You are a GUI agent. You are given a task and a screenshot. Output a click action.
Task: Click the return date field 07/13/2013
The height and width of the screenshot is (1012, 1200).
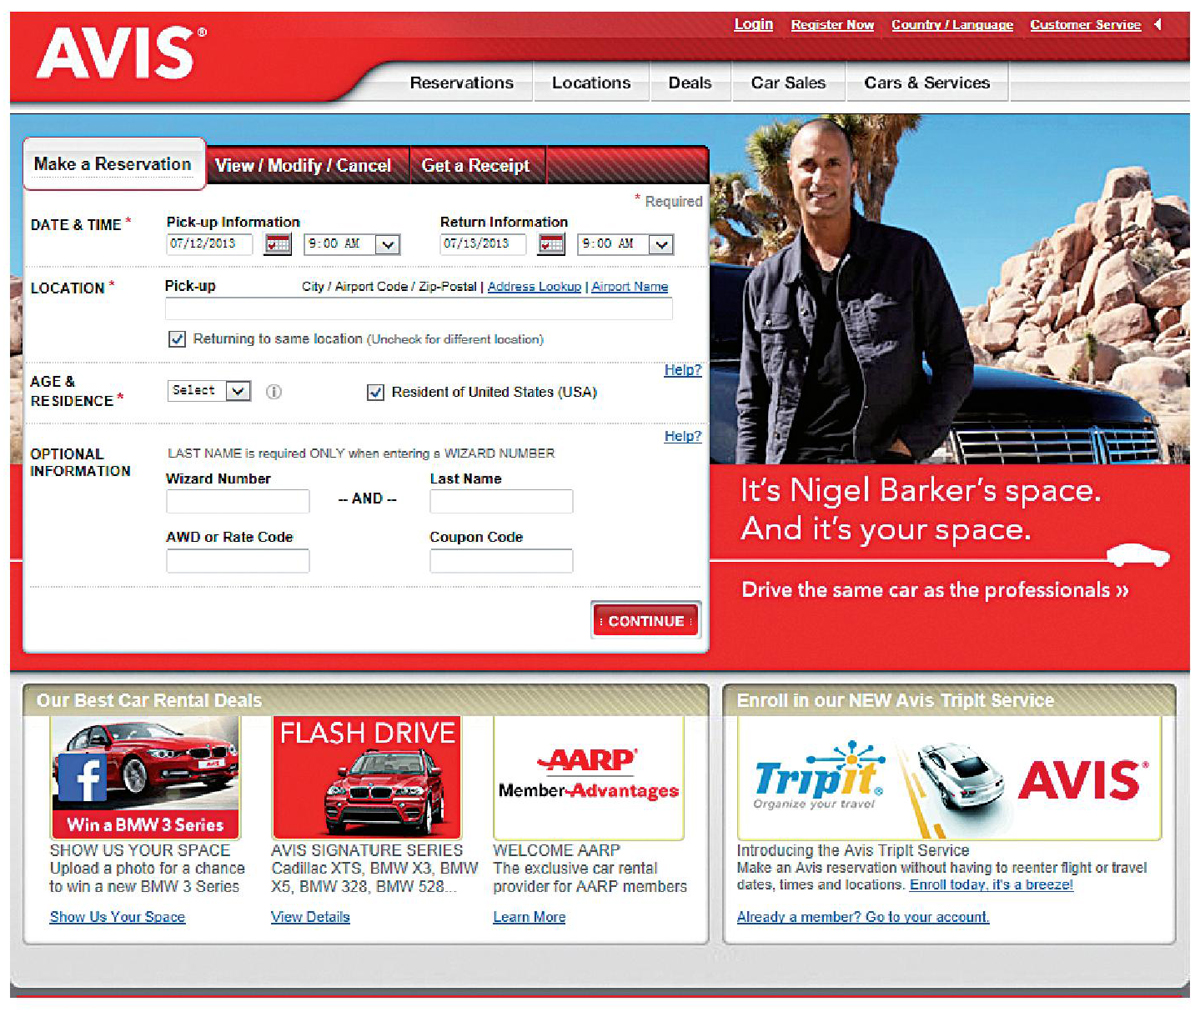[483, 244]
